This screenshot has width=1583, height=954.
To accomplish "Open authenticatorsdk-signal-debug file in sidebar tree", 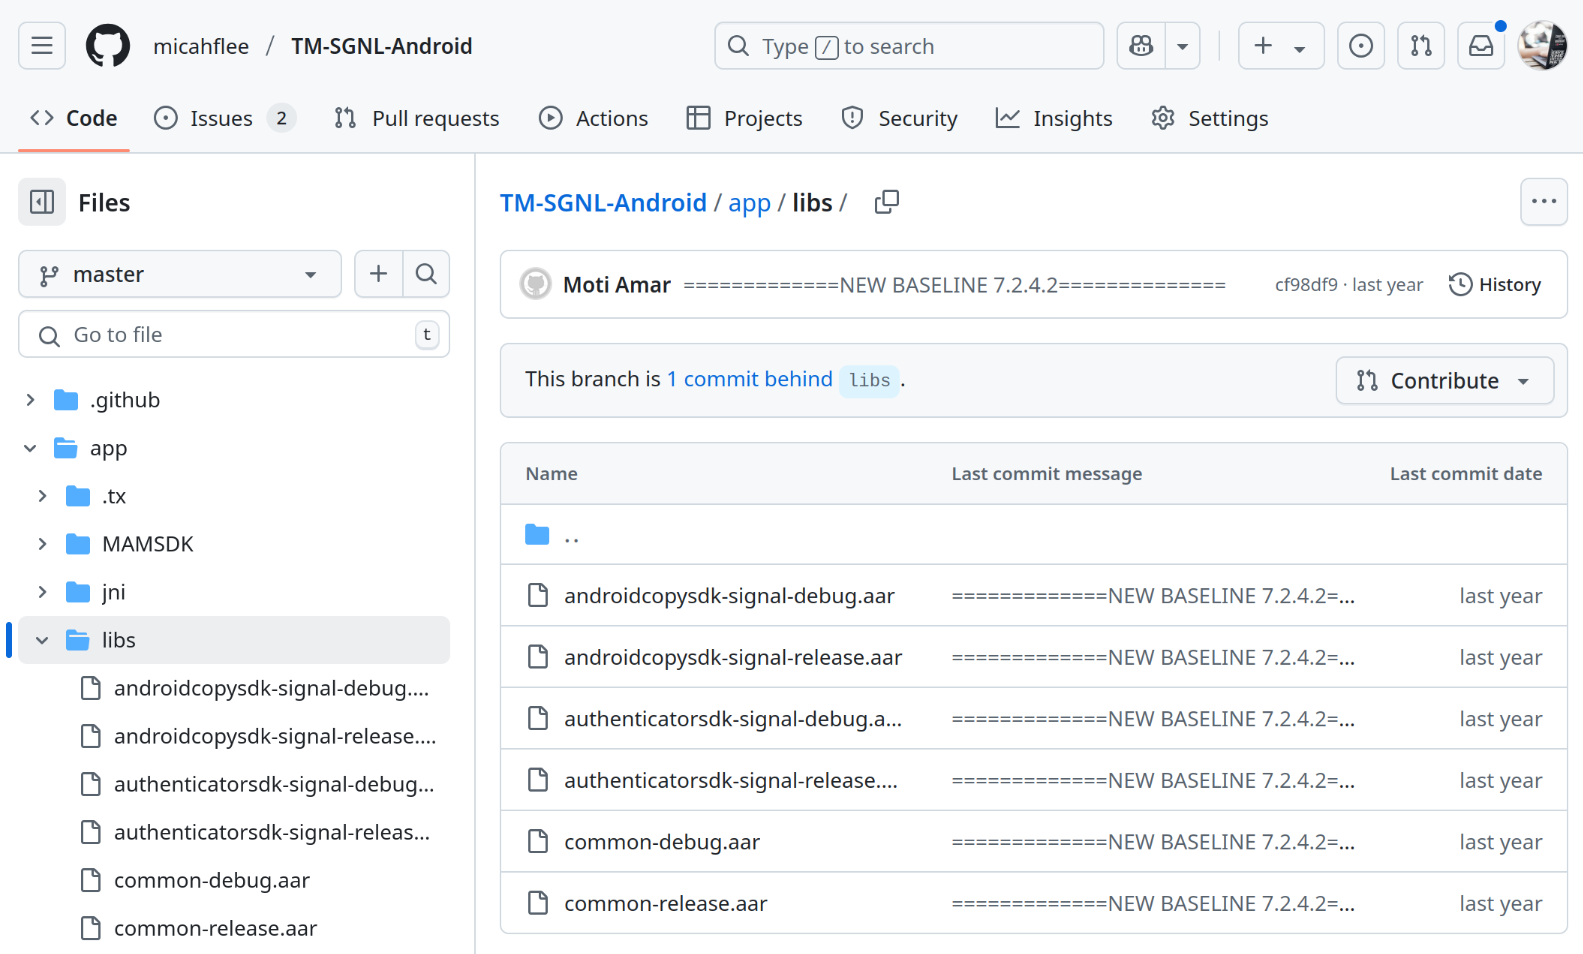I will pyautogui.click(x=274, y=784).
